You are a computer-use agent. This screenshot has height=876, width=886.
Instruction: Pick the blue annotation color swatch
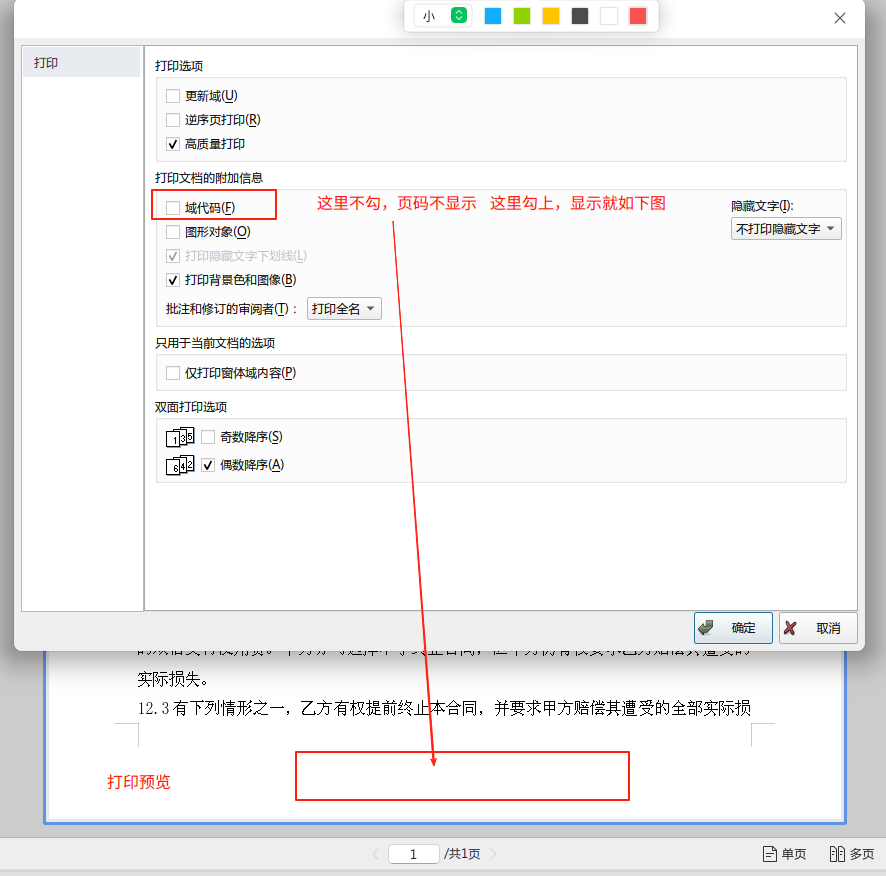pyautogui.click(x=493, y=16)
